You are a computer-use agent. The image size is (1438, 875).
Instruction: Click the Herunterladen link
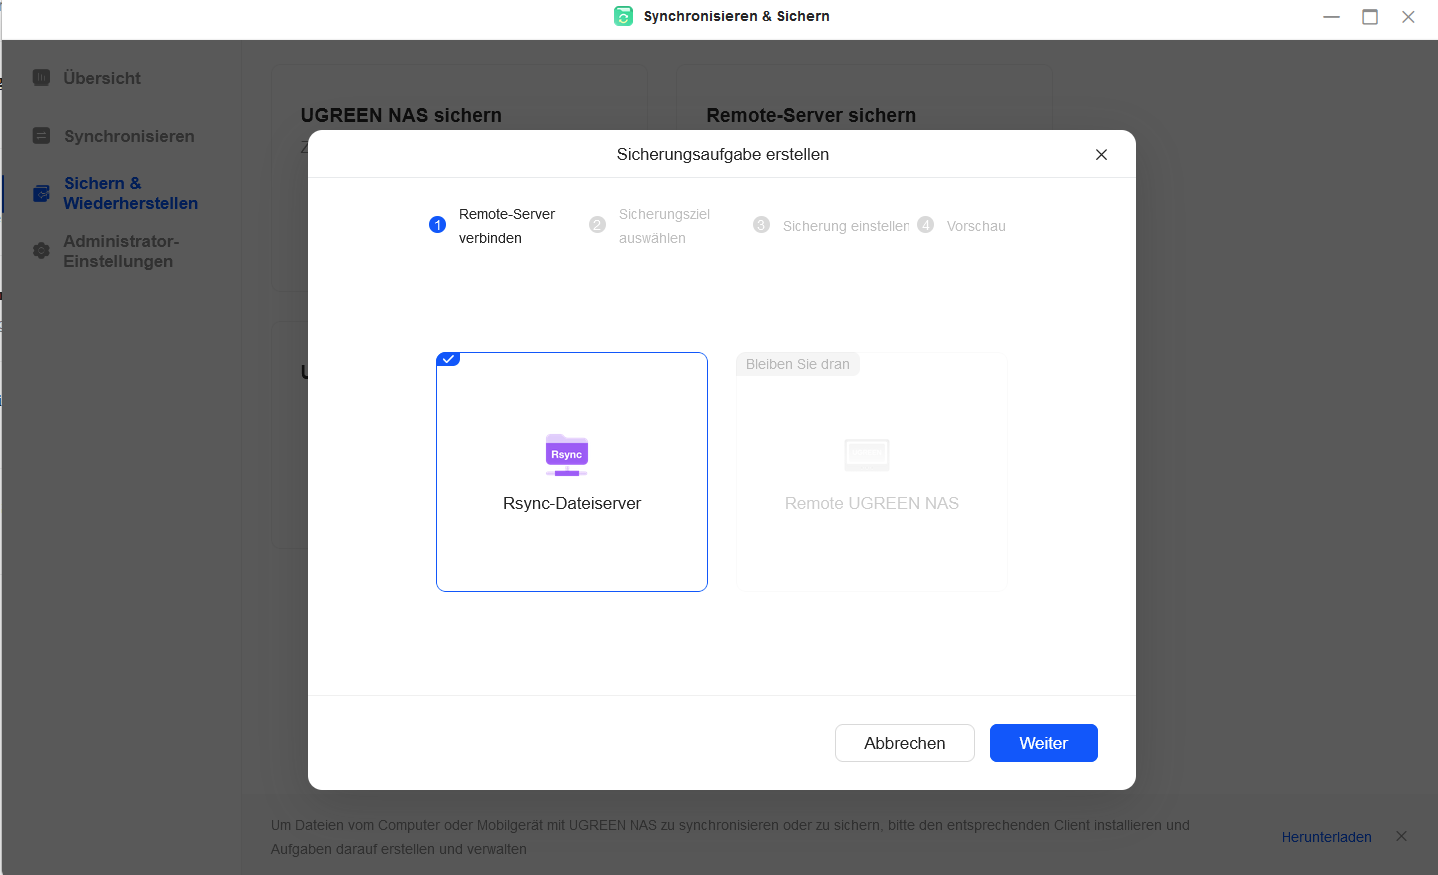tap(1327, 837)
